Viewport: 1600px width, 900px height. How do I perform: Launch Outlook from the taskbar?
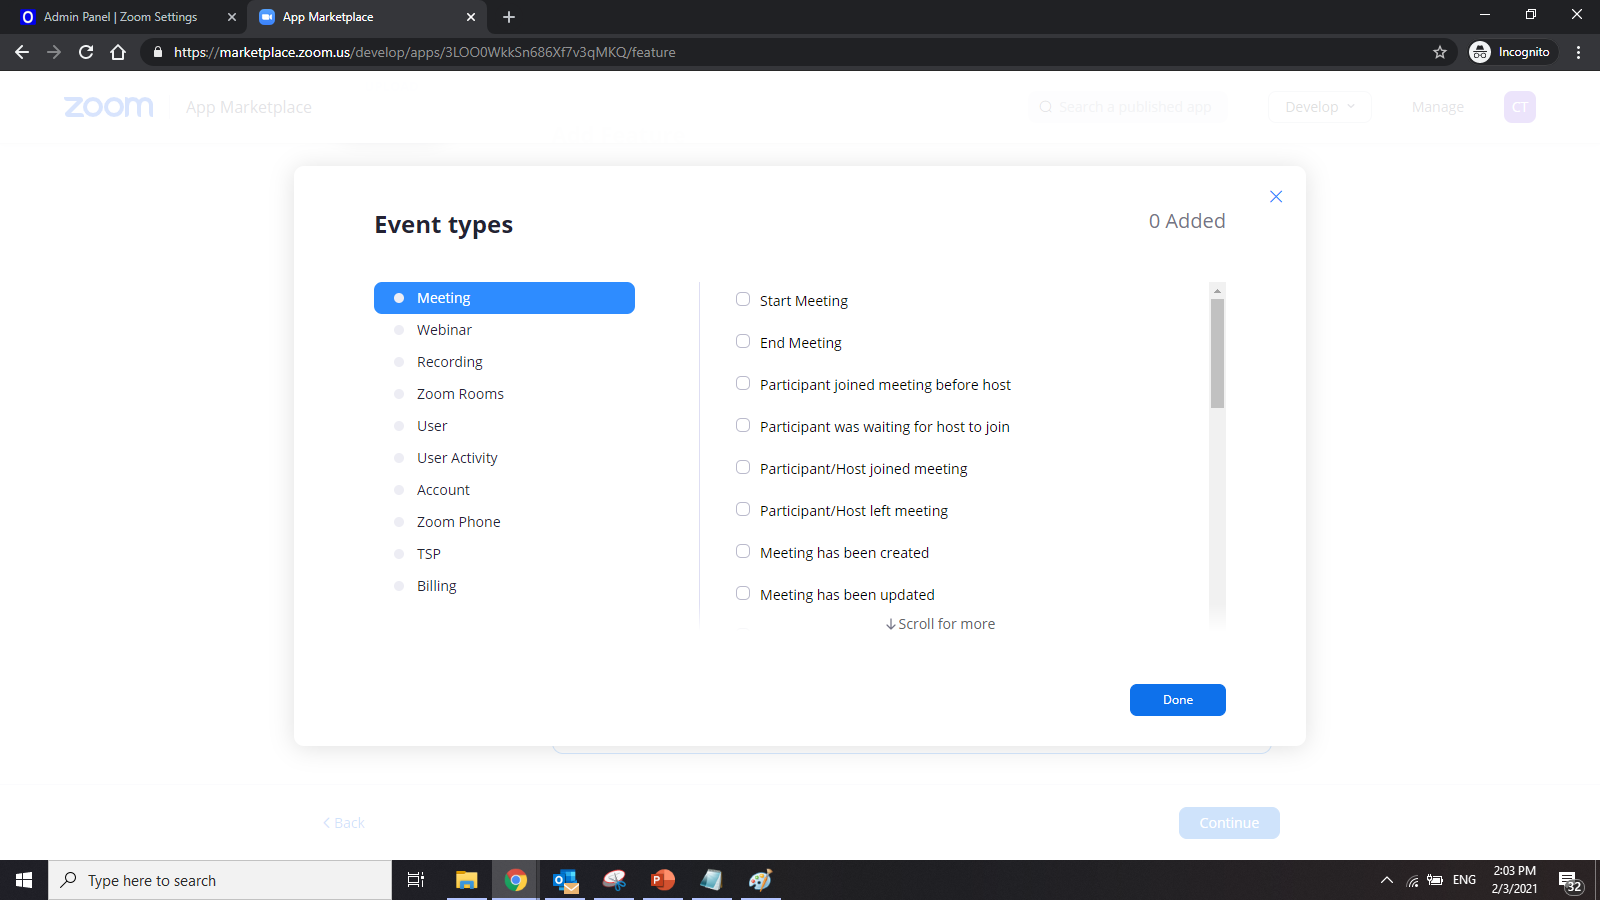[x=564, y=880]
